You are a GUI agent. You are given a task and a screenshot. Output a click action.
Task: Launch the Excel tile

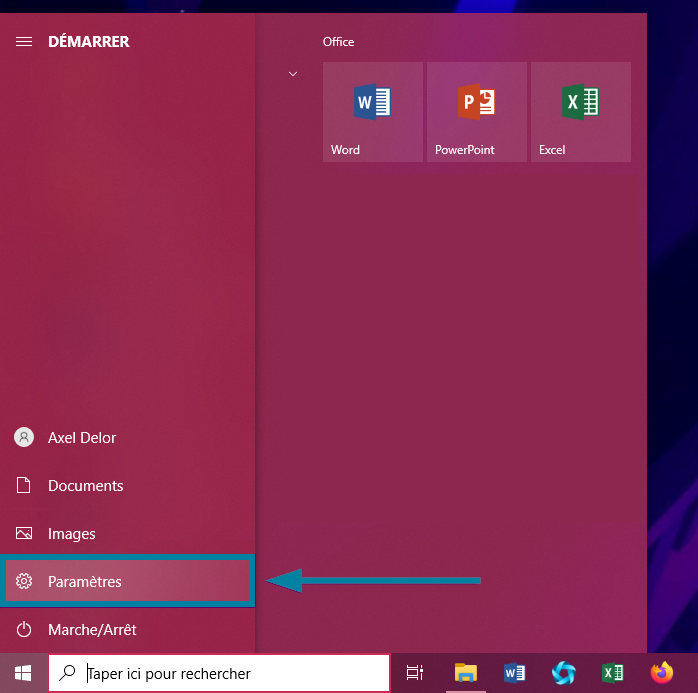tap(581, 112)
